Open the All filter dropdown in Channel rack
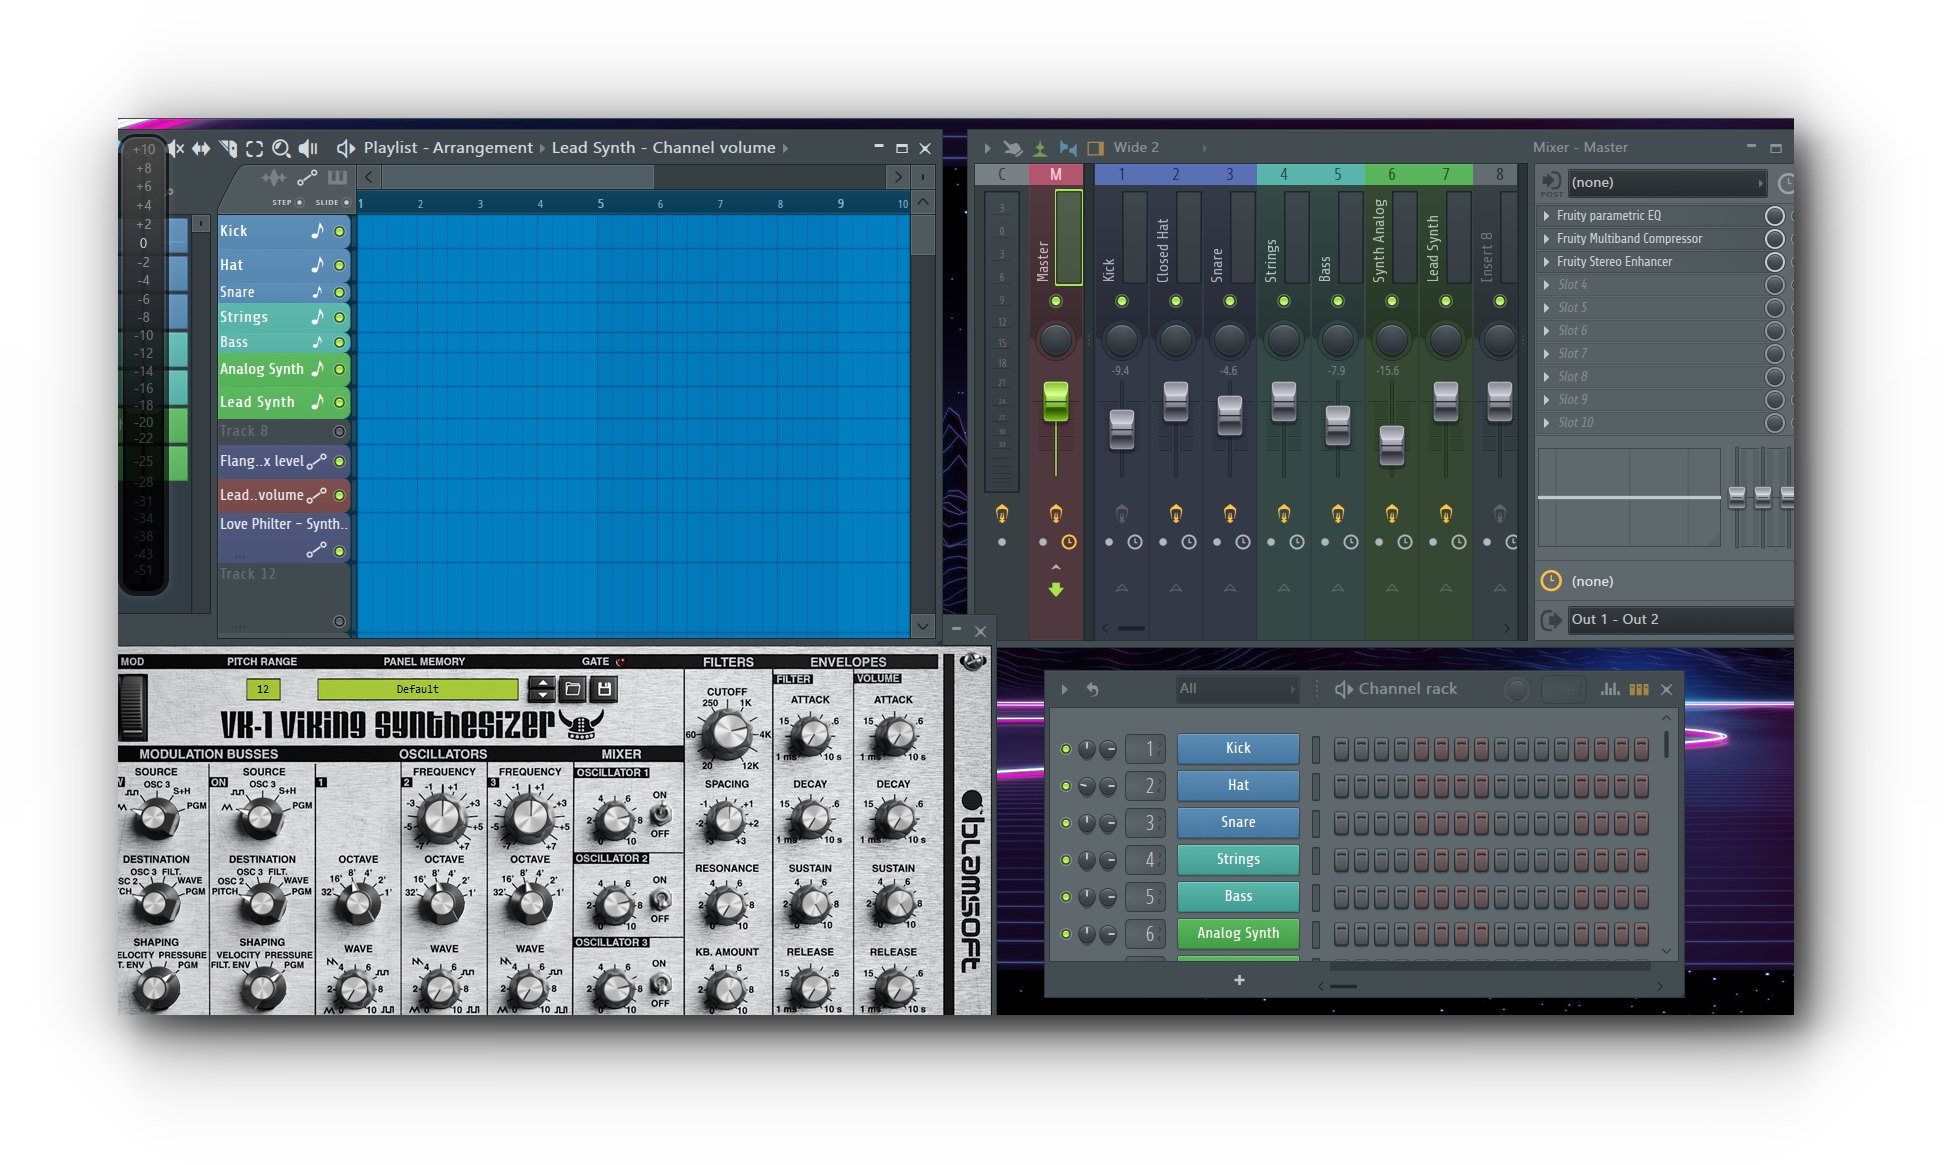This screenshot has width=1944, height=1165. tap(1237, 689)
